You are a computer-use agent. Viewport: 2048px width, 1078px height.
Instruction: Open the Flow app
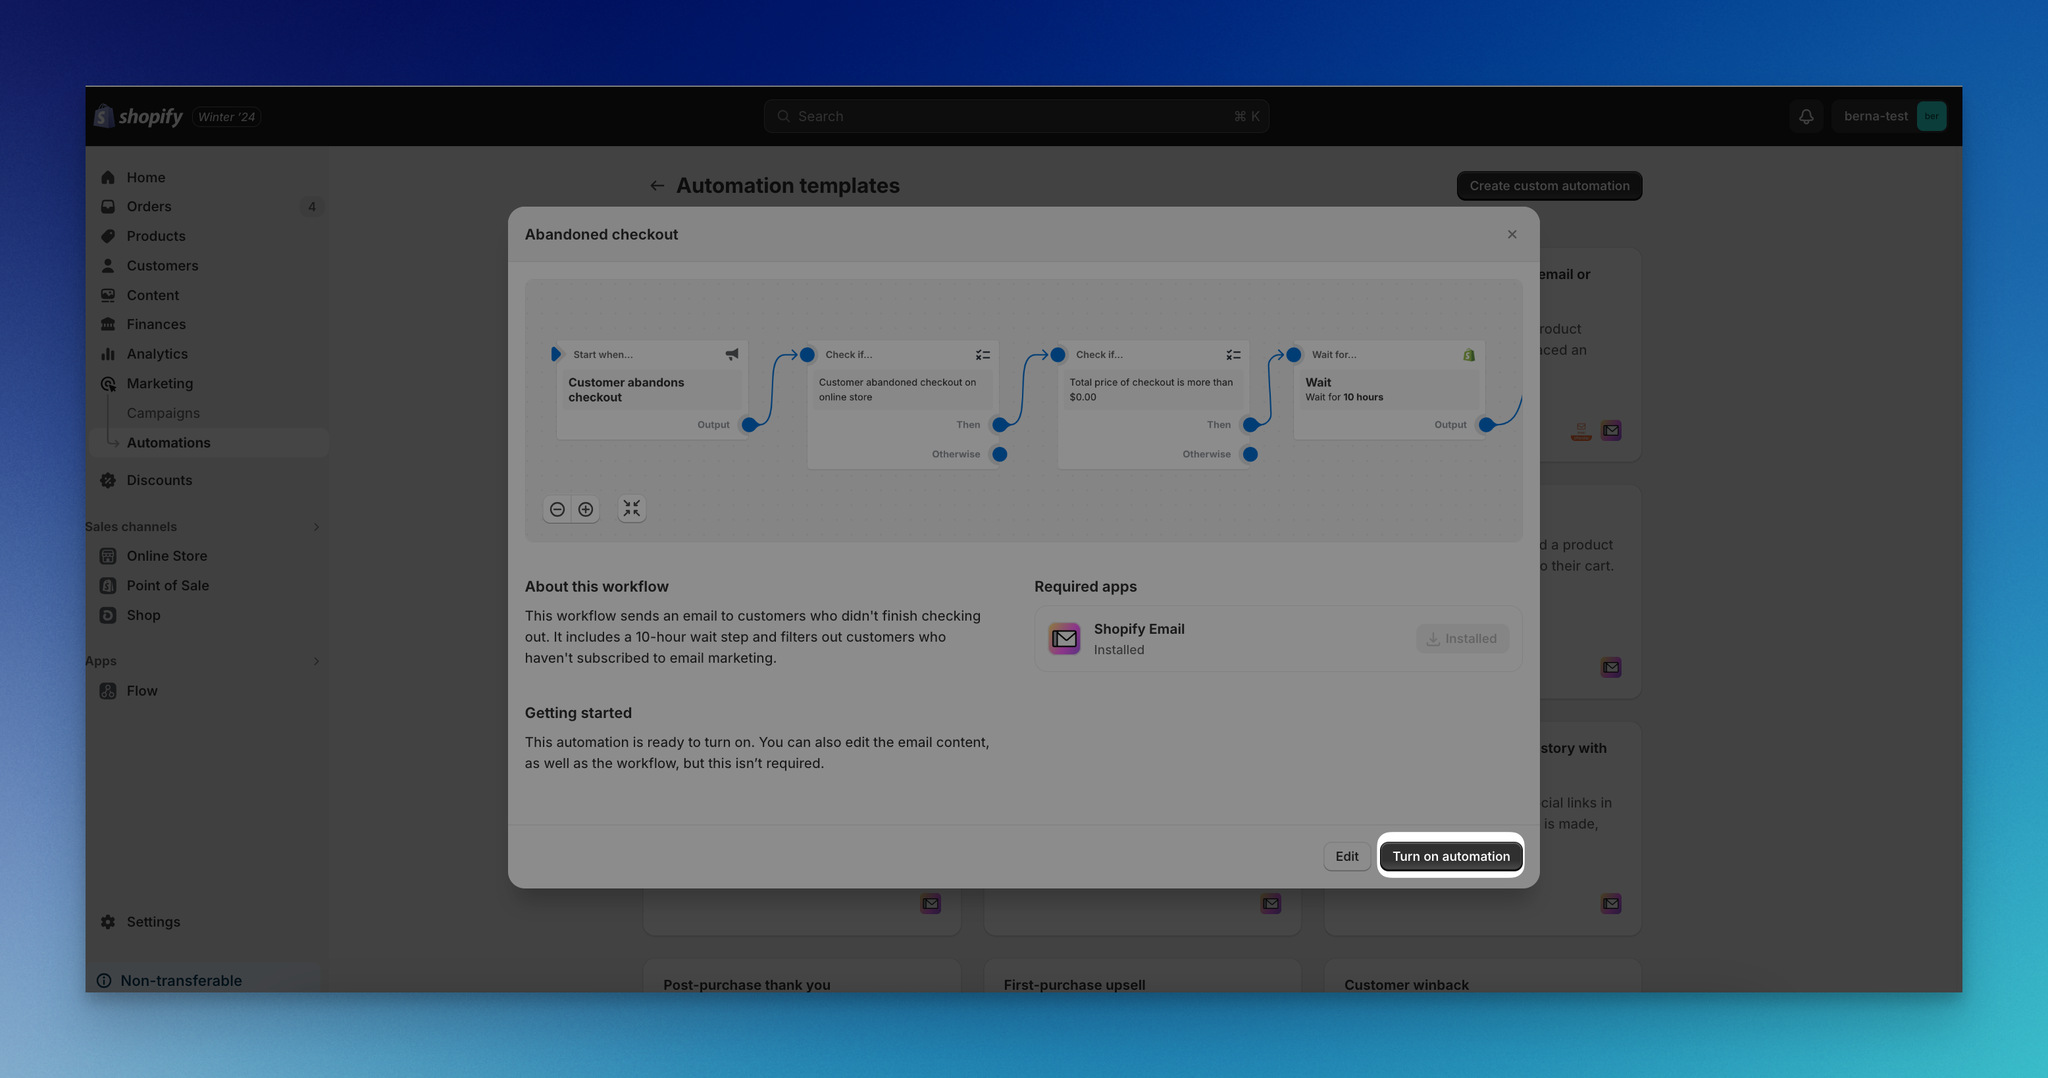click(x=209, y=691)
